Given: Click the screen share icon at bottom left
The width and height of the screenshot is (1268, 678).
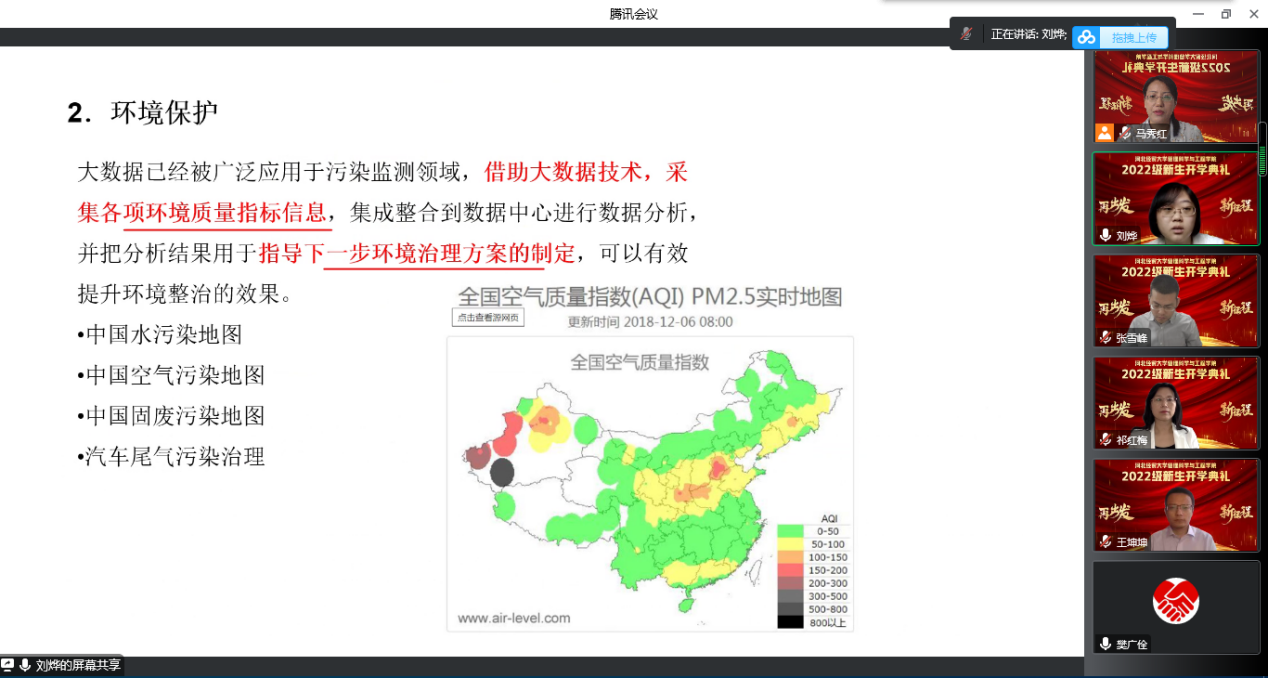Looking at the screenshot, I should 8,665.
